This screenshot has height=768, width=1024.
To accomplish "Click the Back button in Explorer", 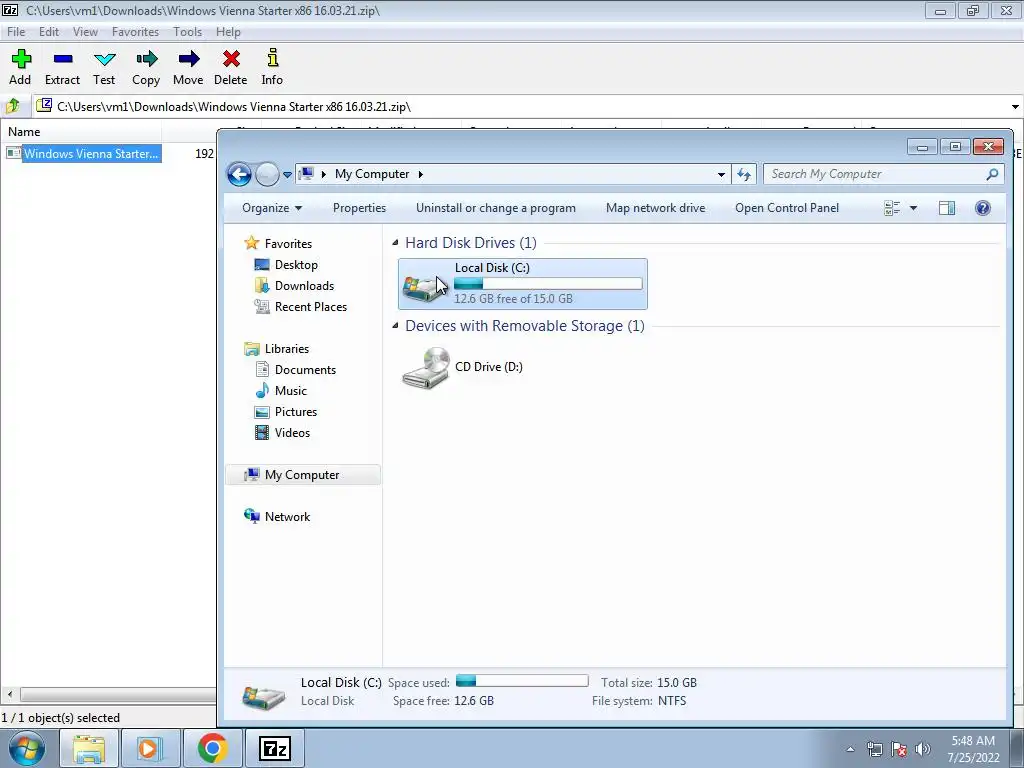I will [239, 174].
